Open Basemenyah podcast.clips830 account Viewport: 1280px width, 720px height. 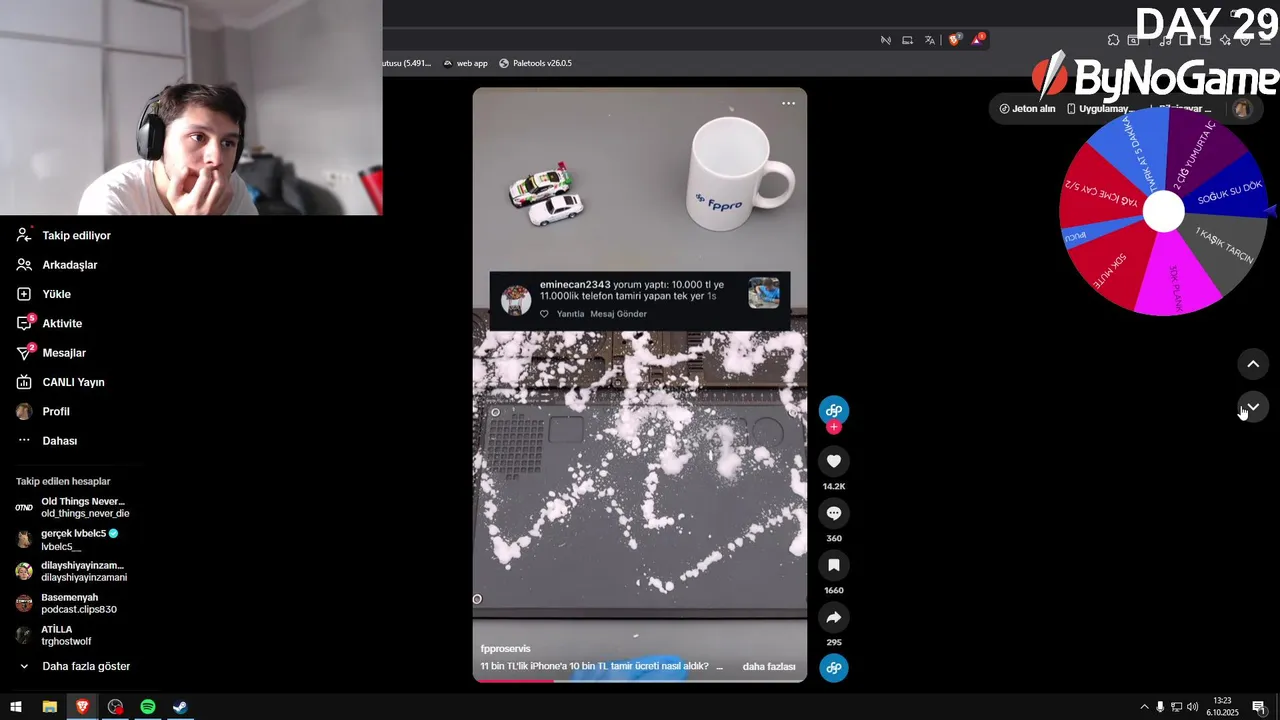point(68,603)
